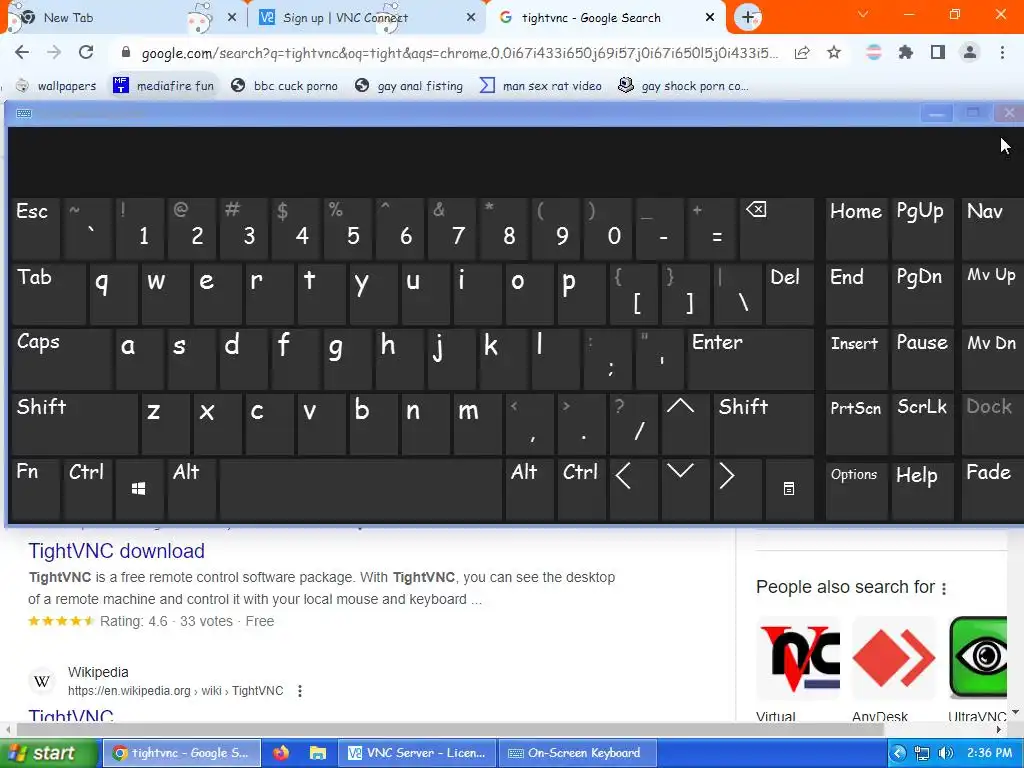Click the Esc key on keyboard
This screenshot has height=768, width=1024.
[x=35, y=228]
